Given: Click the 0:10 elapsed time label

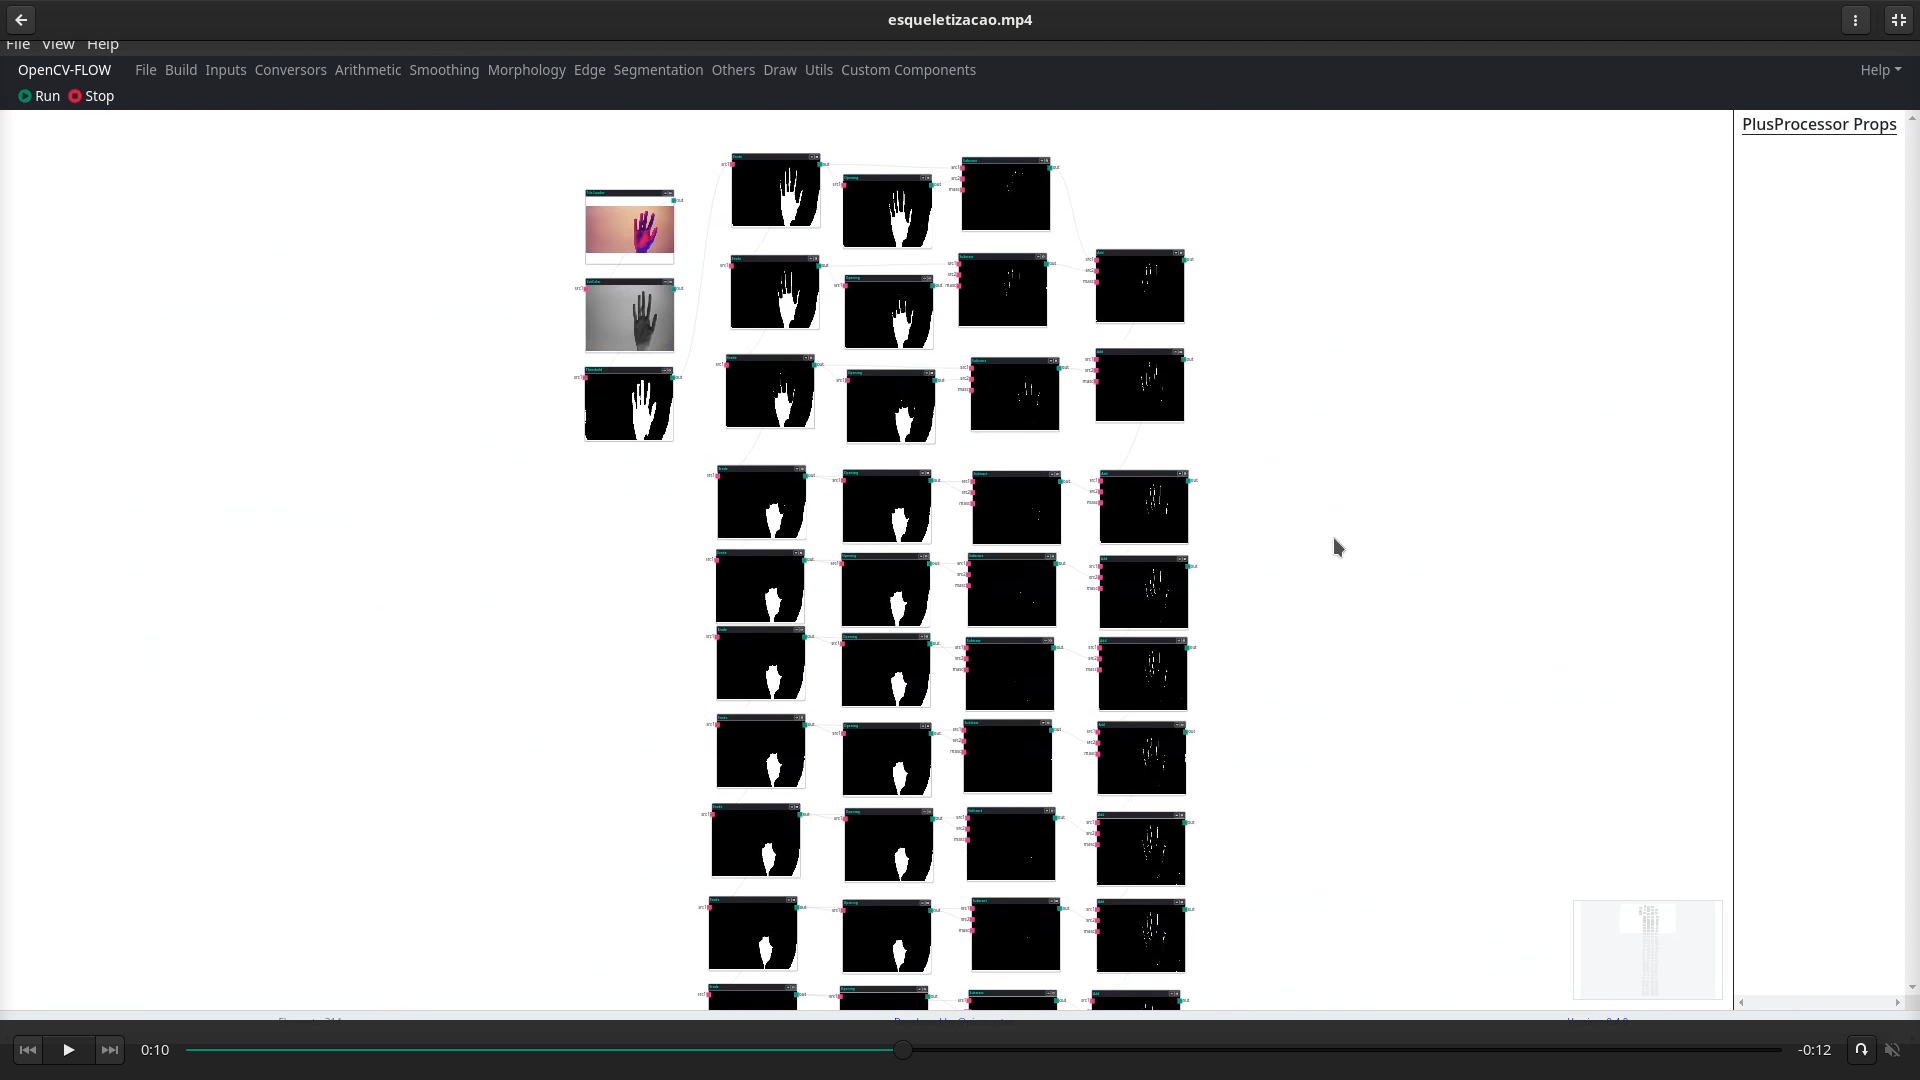Looking at the screenshot, I should (155, 1050).
